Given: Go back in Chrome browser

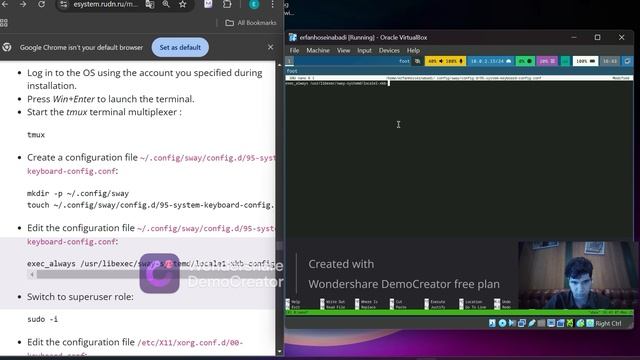Looking at the screenshot, I should click(x=5, y=4).
